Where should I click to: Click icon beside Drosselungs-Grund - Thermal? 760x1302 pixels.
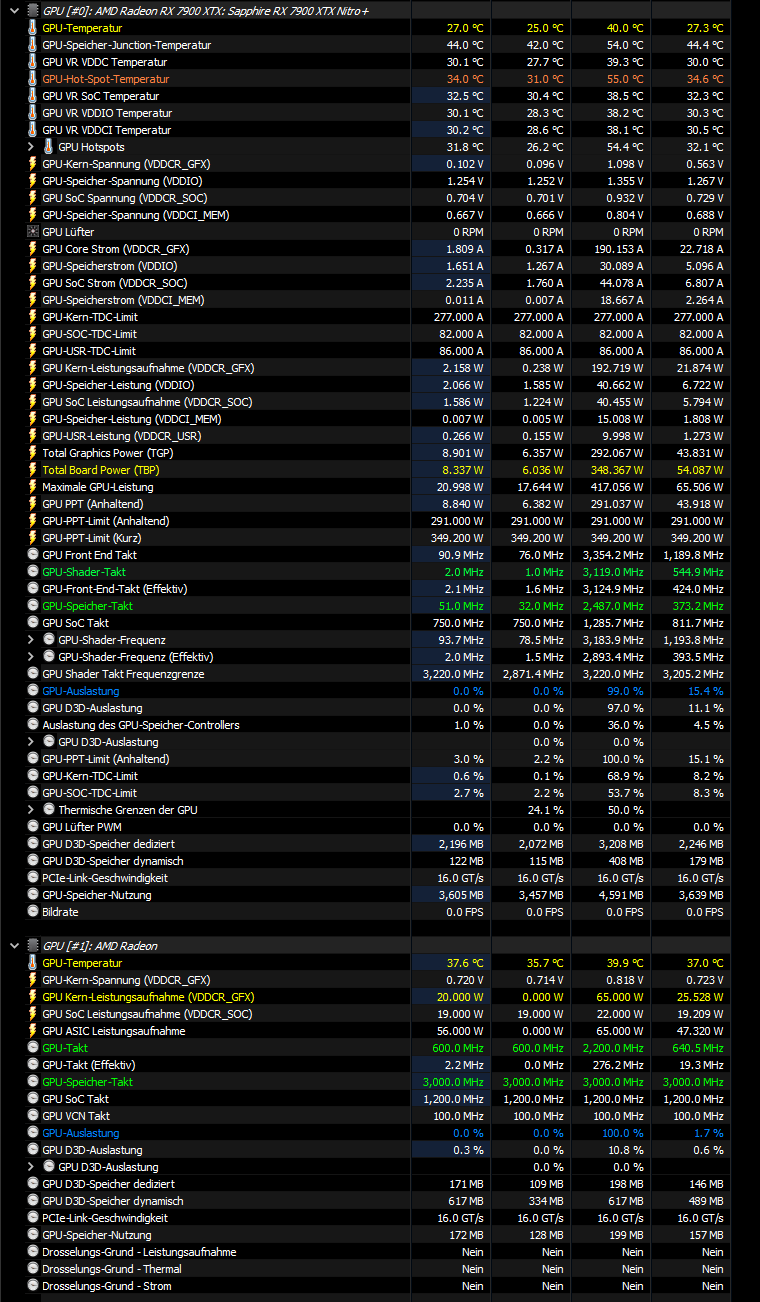click(32, 1269)
